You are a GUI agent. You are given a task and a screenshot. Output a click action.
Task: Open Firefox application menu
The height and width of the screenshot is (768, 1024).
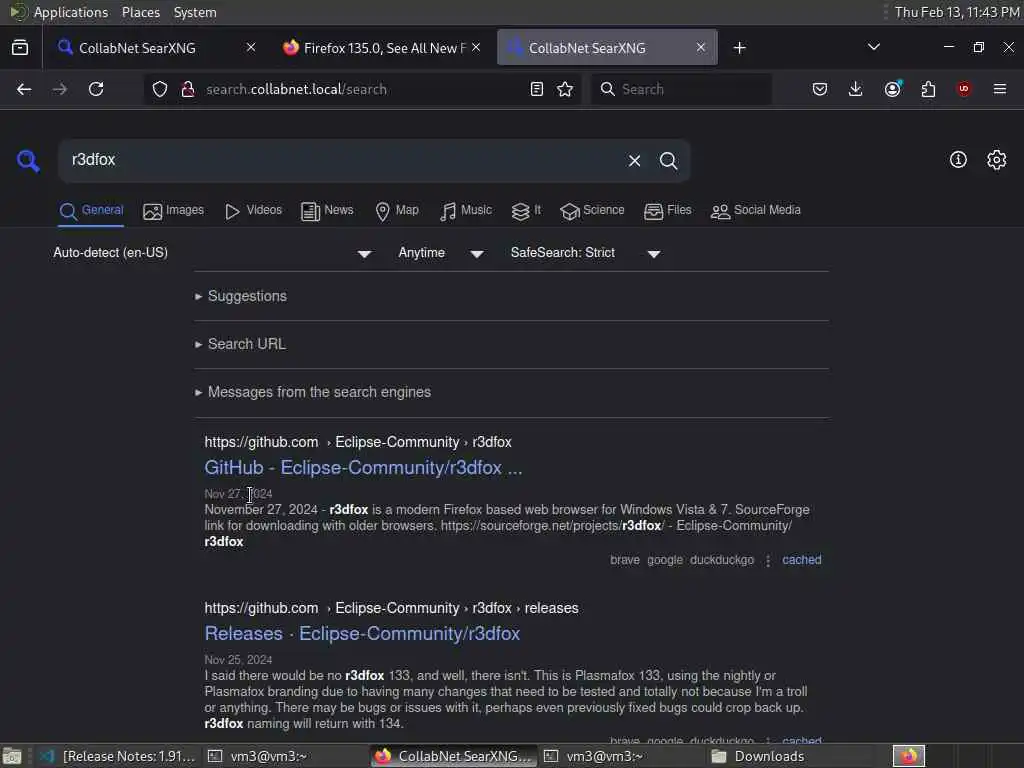tap(1000, 89)
